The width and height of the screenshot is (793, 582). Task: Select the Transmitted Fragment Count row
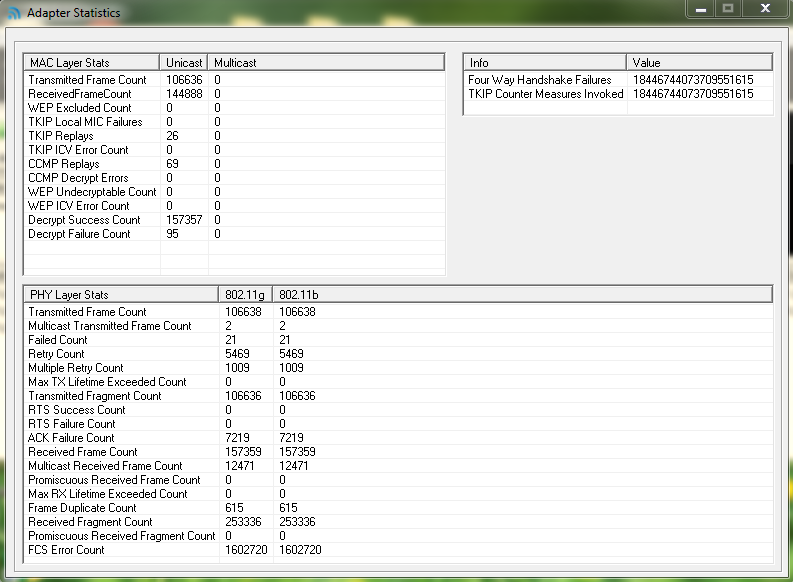point(399,396)
